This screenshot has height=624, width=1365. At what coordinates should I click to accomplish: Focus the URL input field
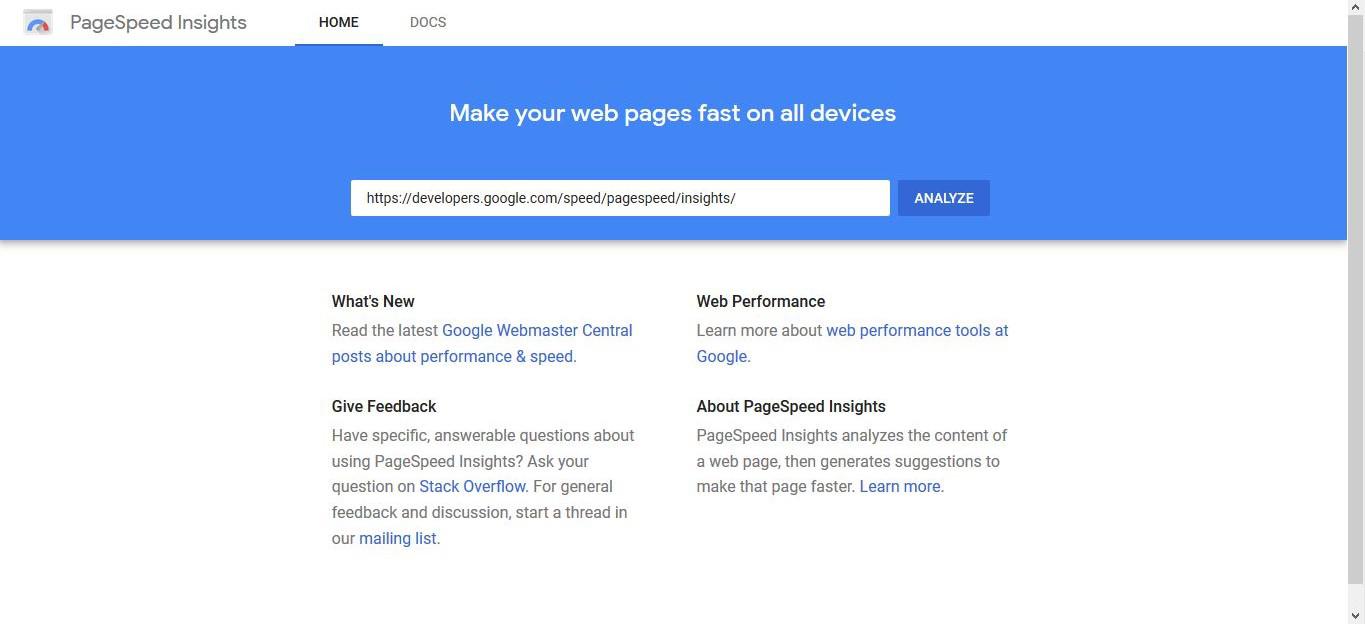(619, 198)
